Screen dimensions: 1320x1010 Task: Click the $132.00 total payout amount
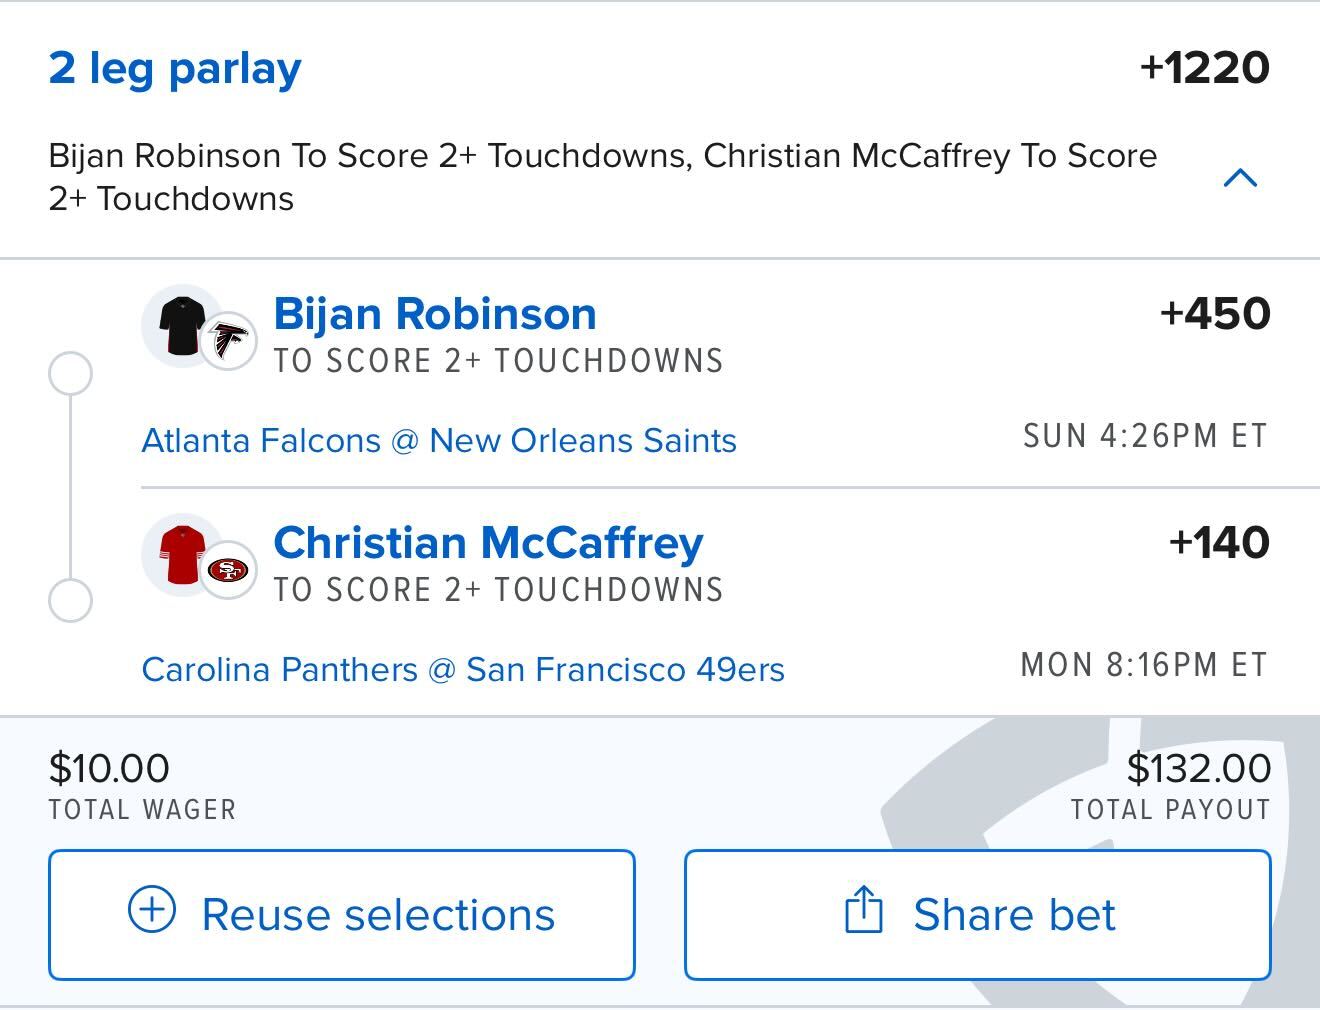pyautogui.click(x=1198, y=768)
